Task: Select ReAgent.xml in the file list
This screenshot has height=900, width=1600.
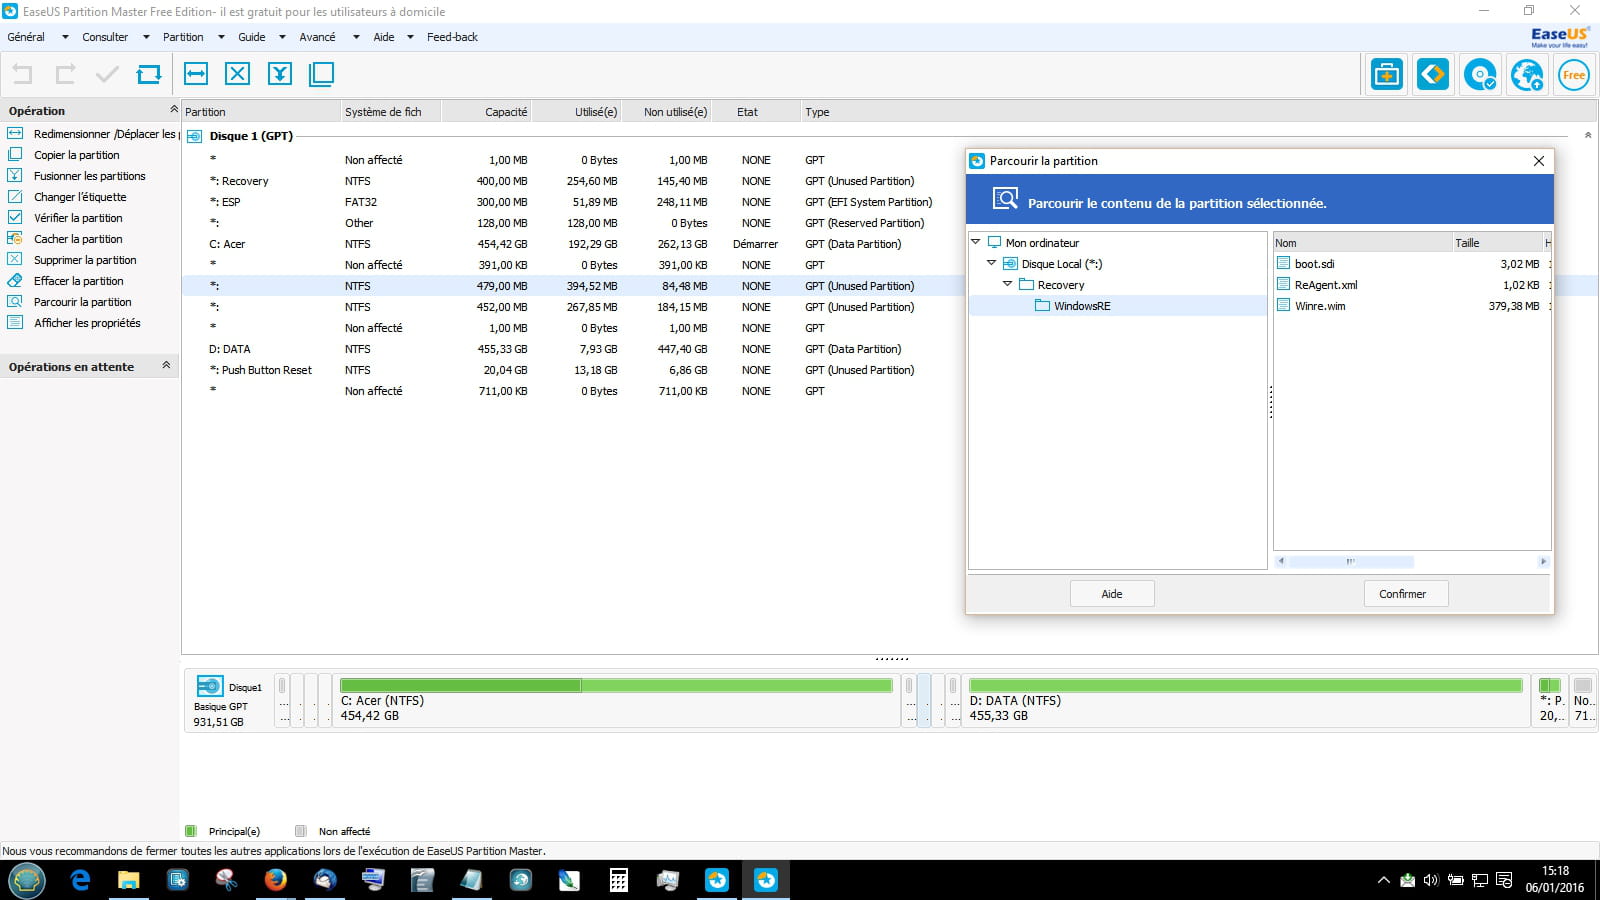Action: click(1326, 285)
